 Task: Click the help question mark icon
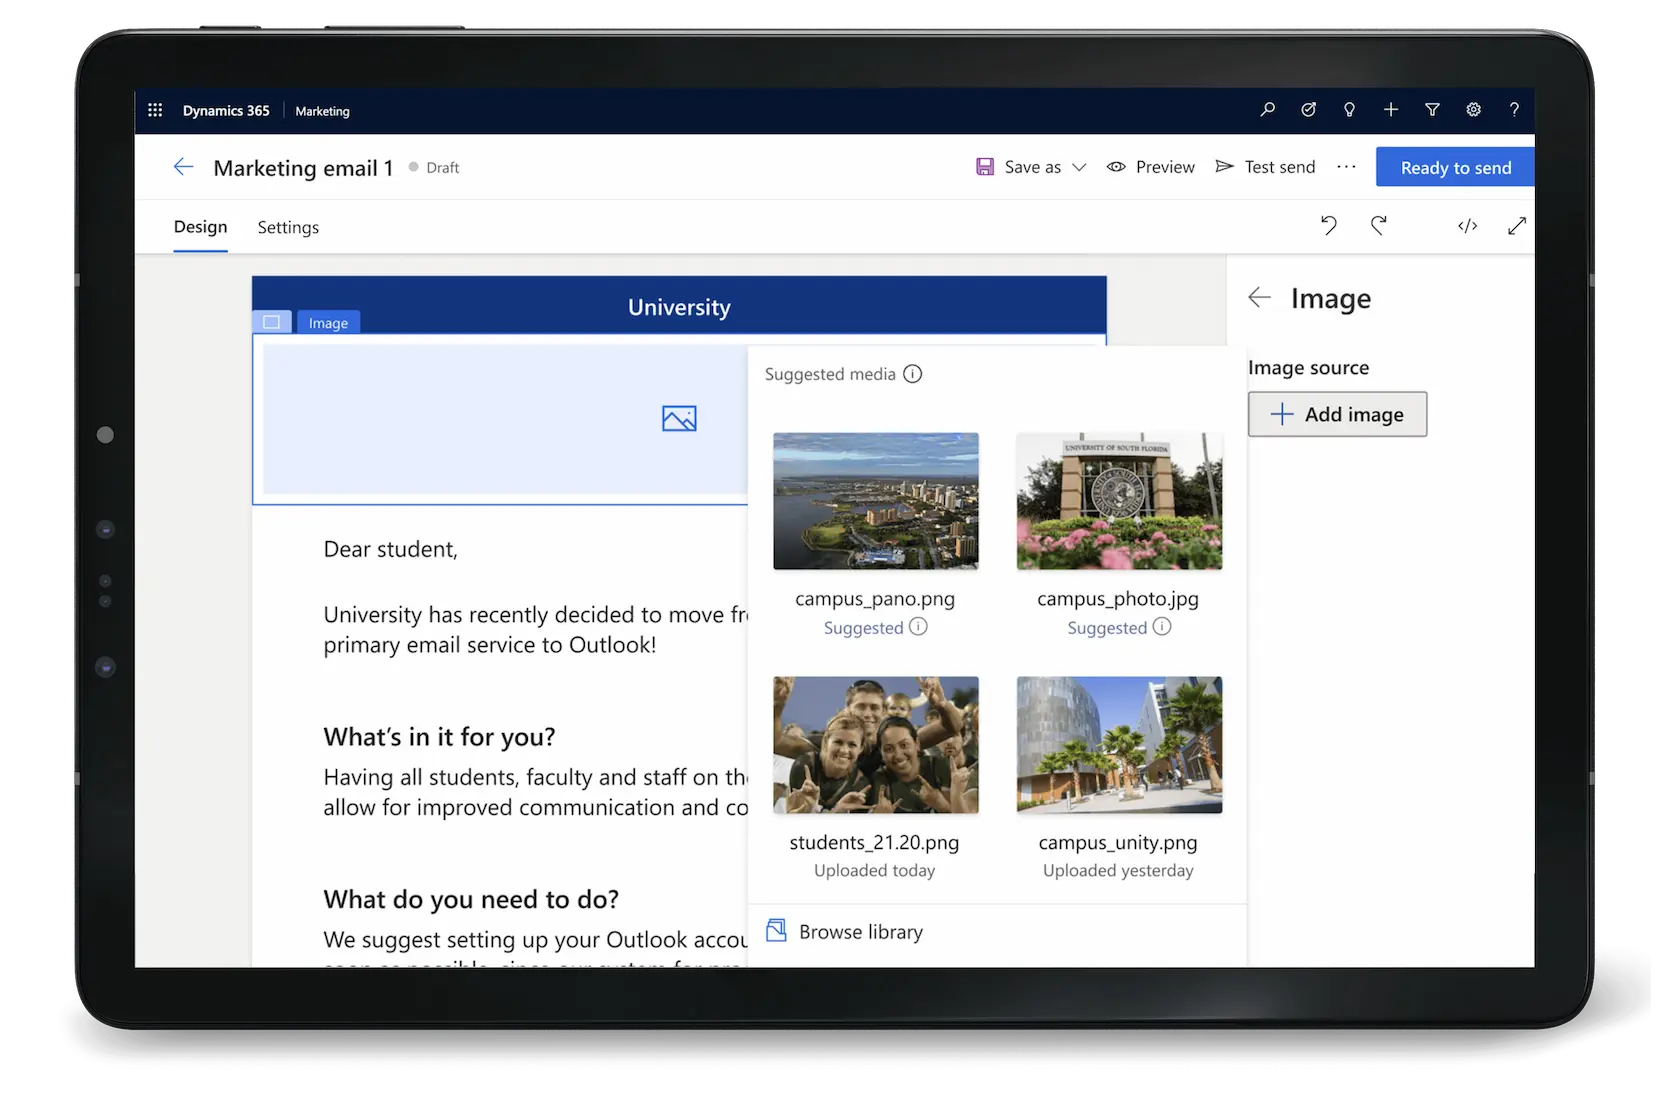tap(1514, 110)
